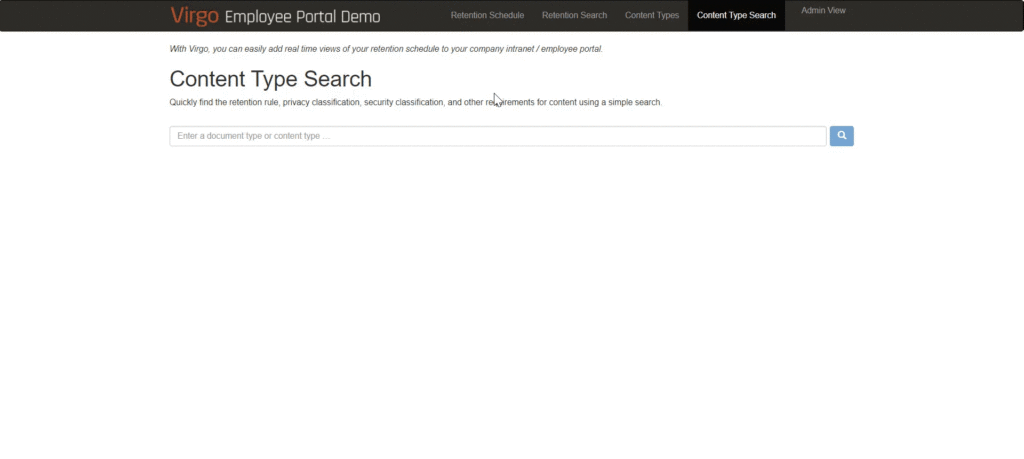Open Admin View in the navbar
The width and height of the screenshot is (1024, 459).
(x=823, y=11)
